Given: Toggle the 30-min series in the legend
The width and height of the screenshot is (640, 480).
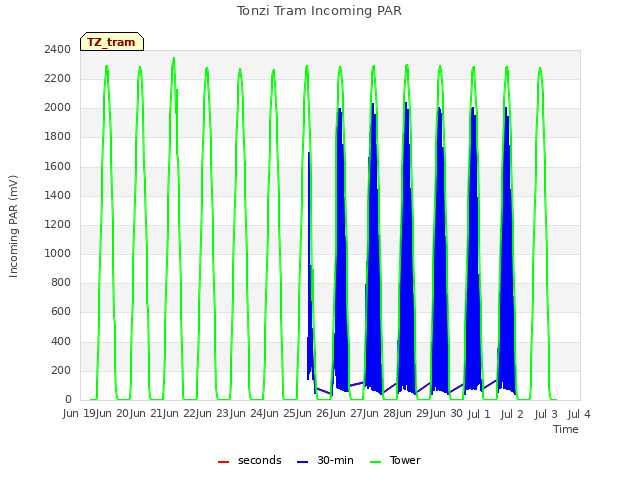Looking at the screenshot, I should click(325, 460).
